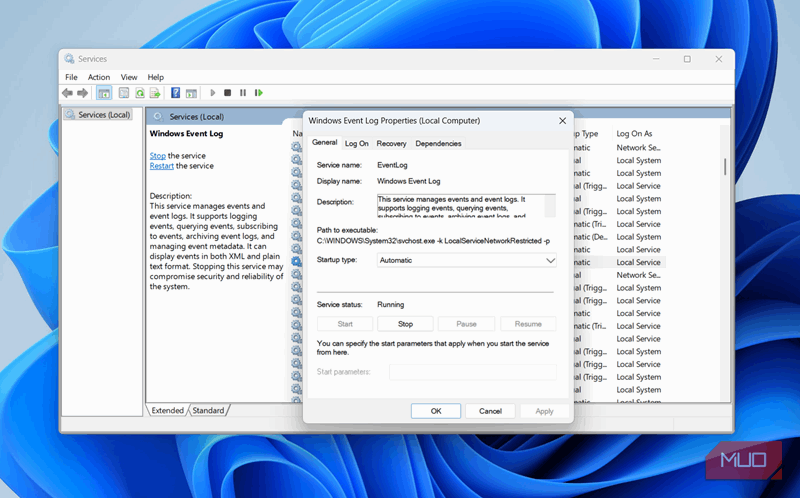800x498 pixels.
Task: Switch to the Log On tab
Action: (x=357, y=144)
